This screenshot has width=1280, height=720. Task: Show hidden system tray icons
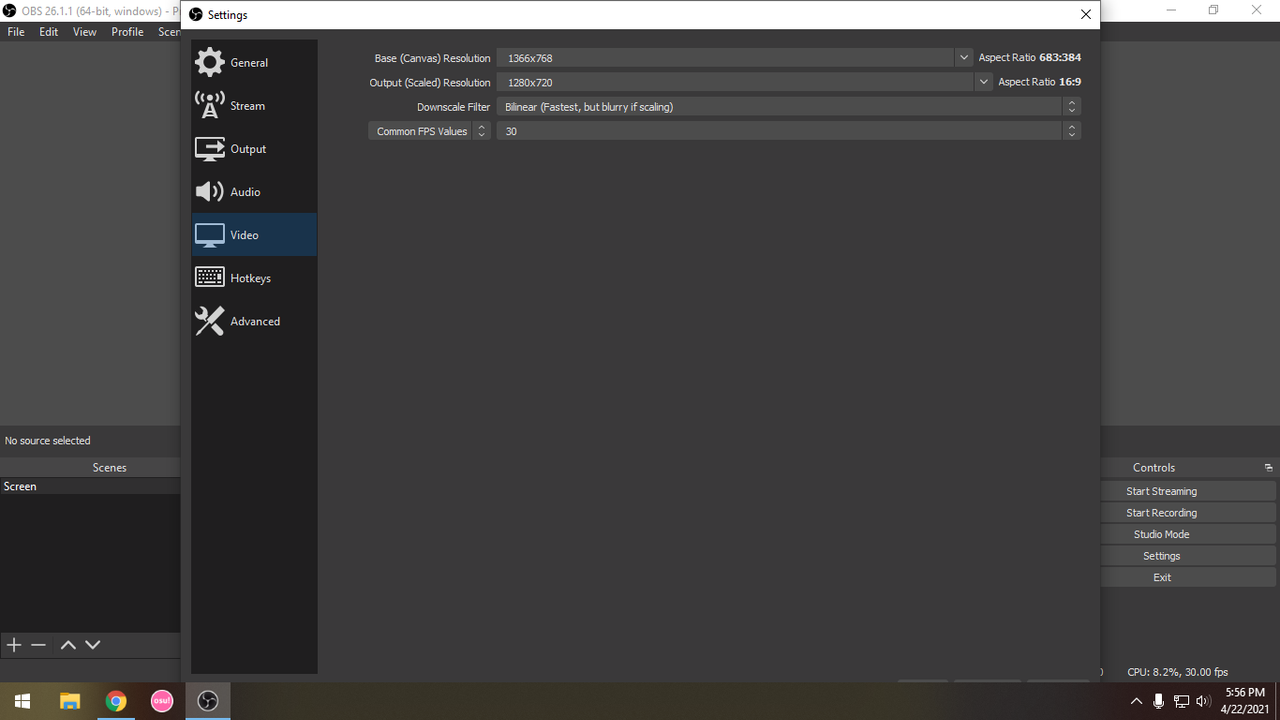tap(1136, 701)
